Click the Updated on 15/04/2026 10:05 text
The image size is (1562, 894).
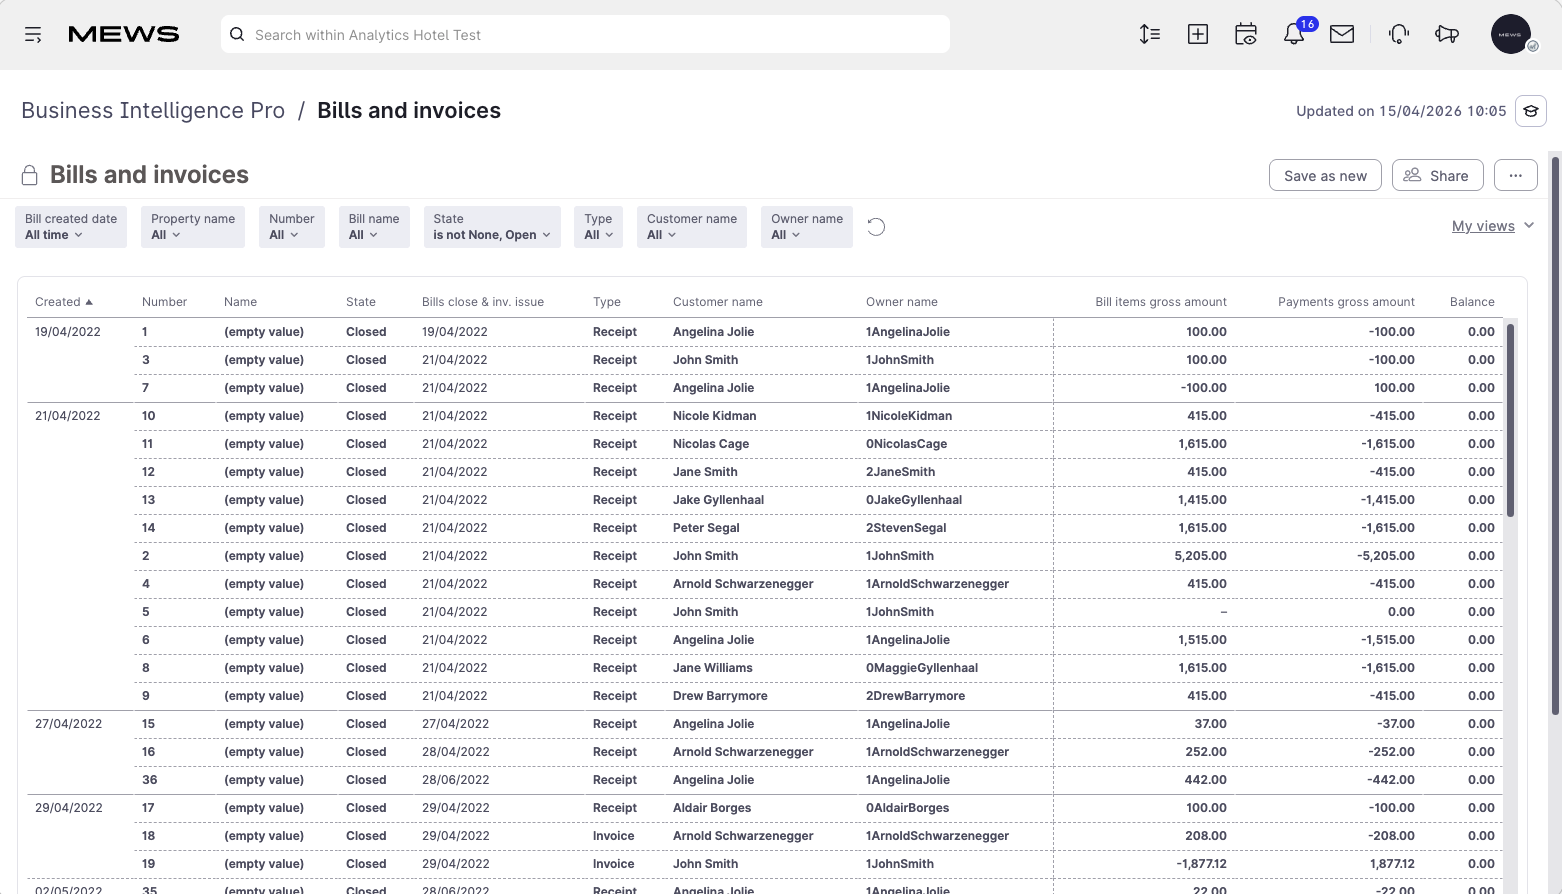coord(1401,111)
